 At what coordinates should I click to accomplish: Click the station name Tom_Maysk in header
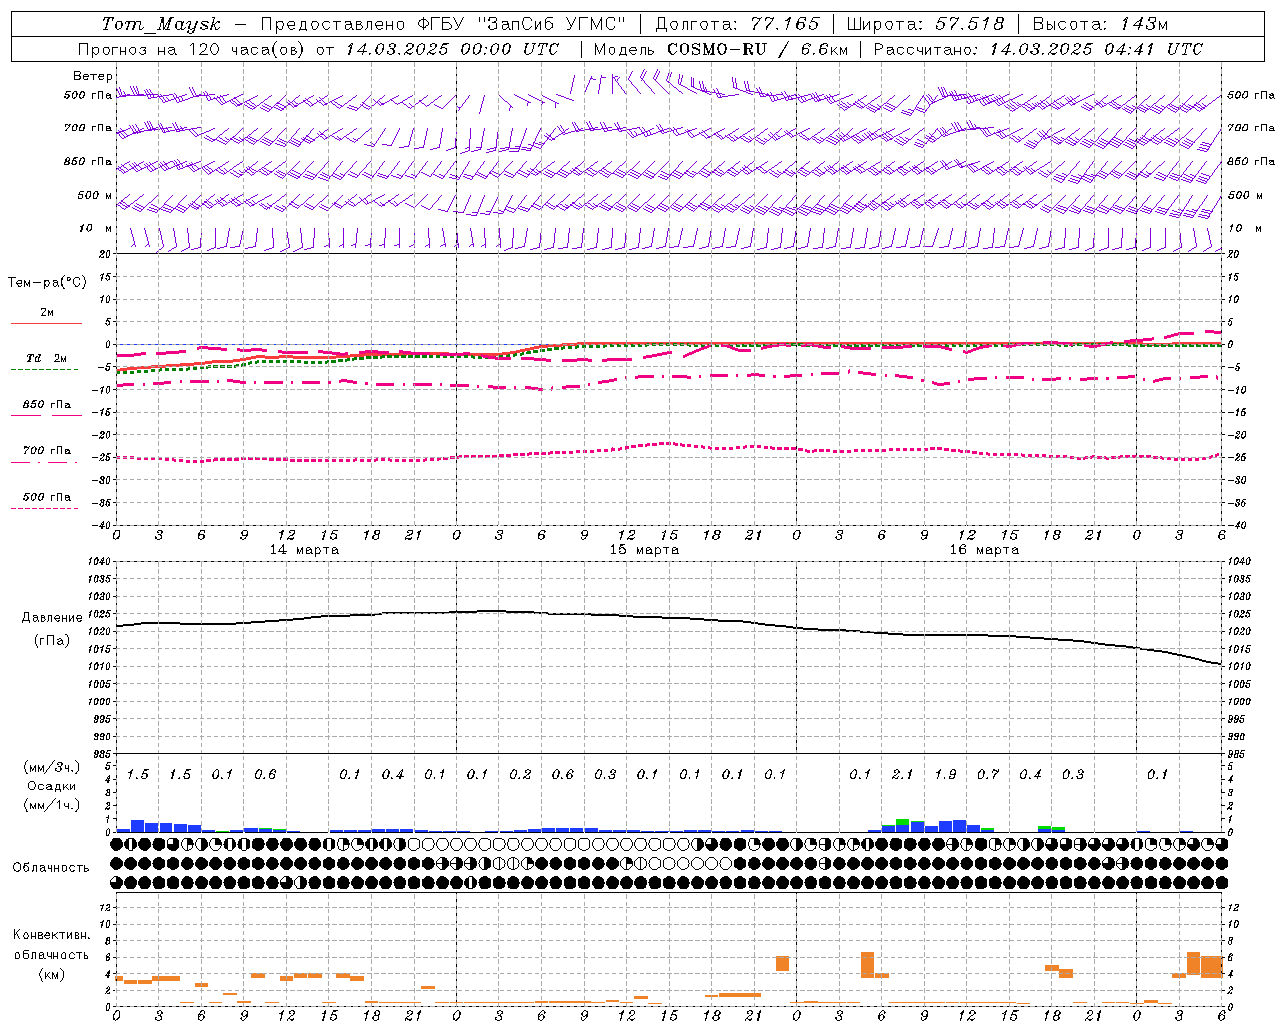(161, 24)
